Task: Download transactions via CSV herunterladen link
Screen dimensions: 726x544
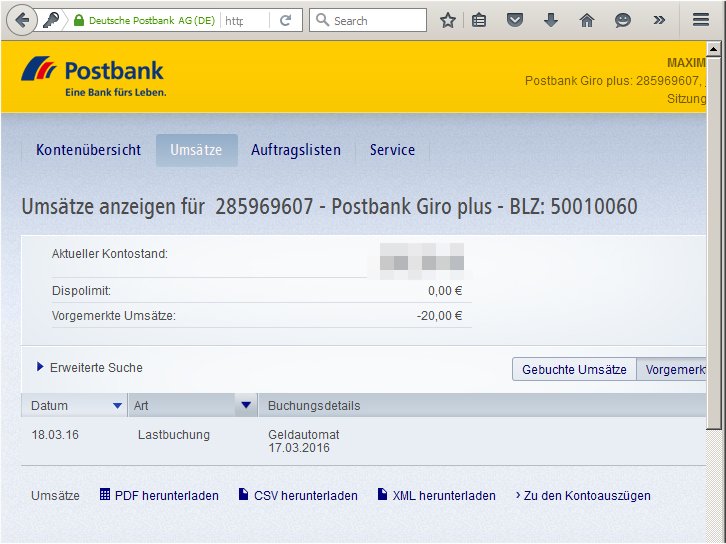Action: pos(306,495)
